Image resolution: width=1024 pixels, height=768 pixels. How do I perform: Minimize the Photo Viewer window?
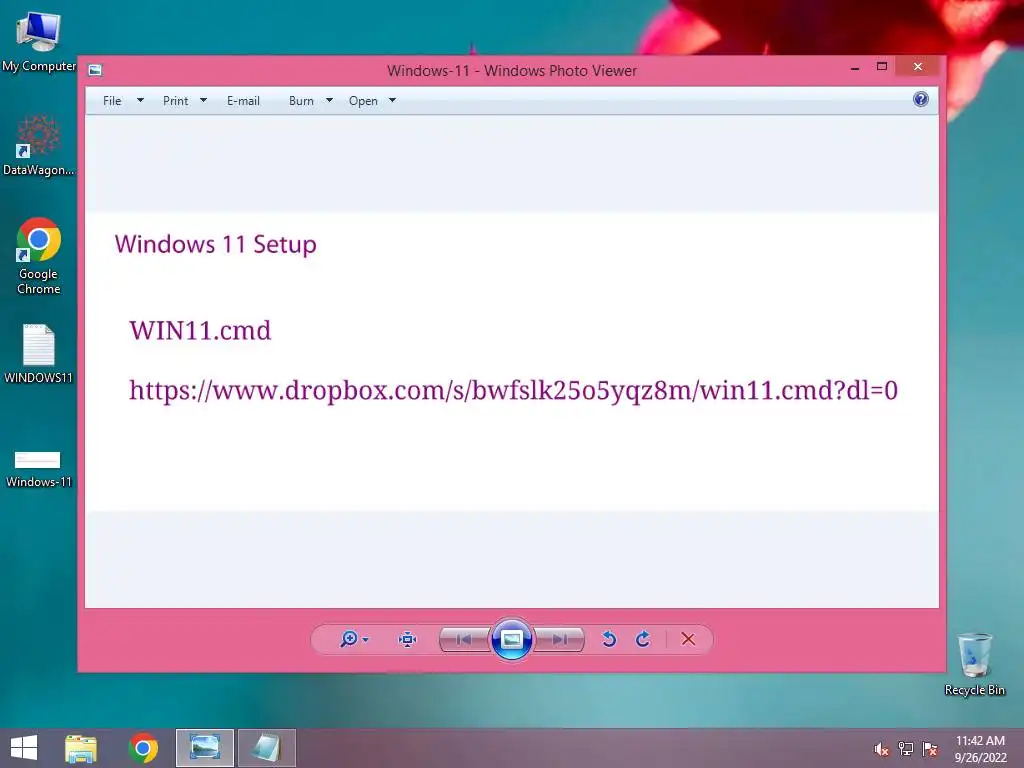pyautogui.click(x=855, y=67)
